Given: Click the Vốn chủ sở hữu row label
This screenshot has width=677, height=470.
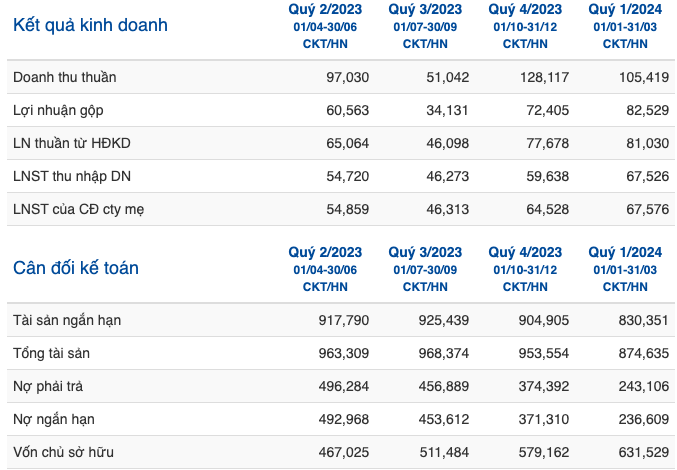Looking at the screenshot, I should (x=63, y=452).
